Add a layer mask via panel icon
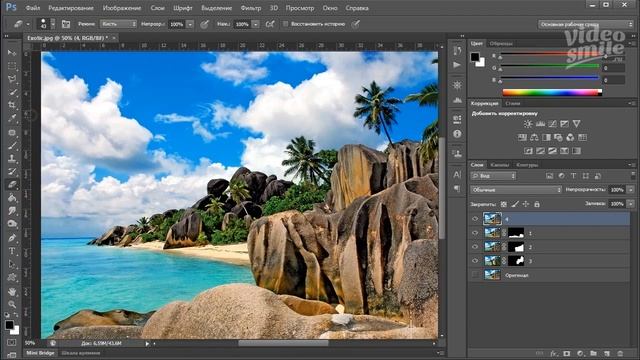Viewport: 640px width, 360px height. point(567,353)
